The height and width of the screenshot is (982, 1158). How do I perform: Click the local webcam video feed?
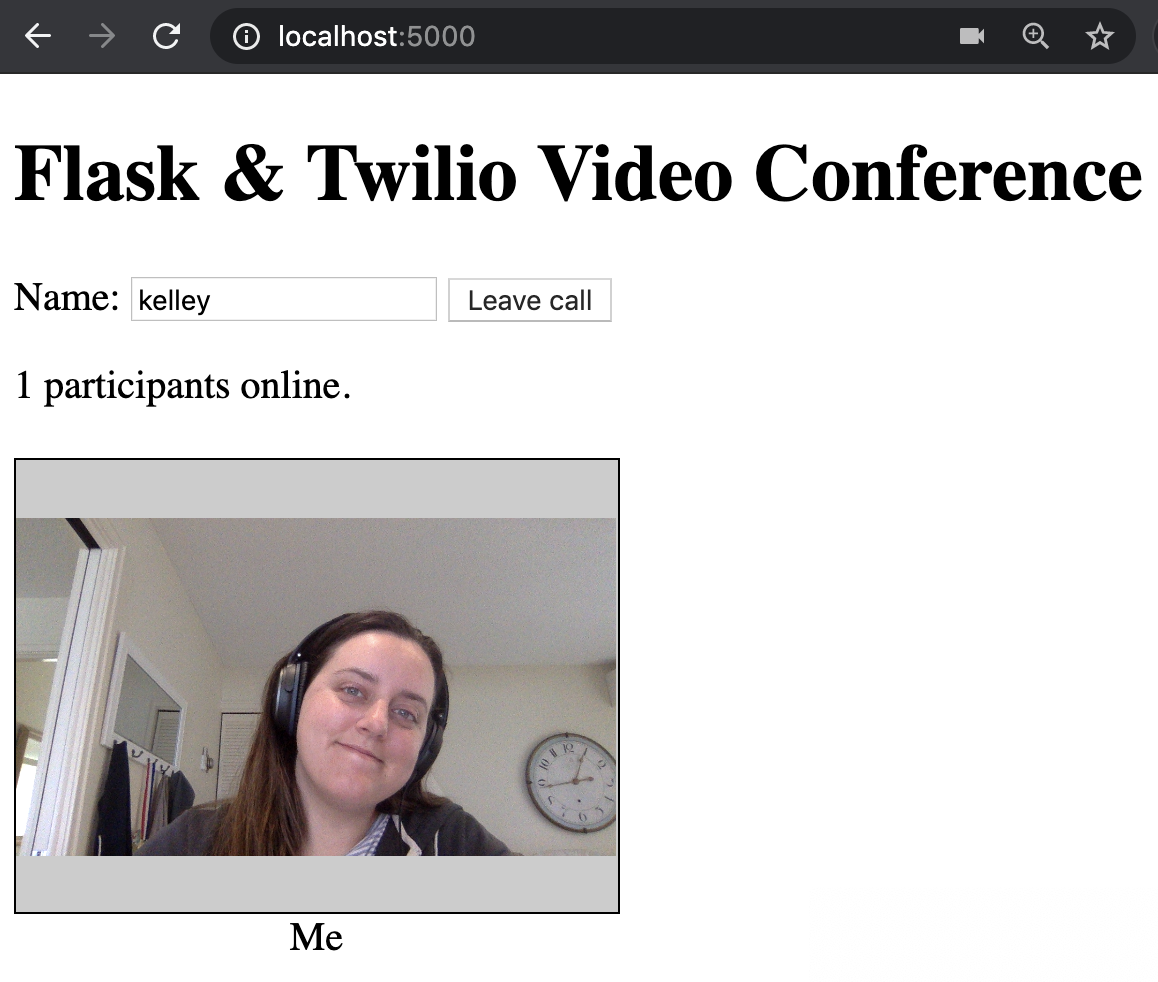pyautogui.click(x=317, y=686)
